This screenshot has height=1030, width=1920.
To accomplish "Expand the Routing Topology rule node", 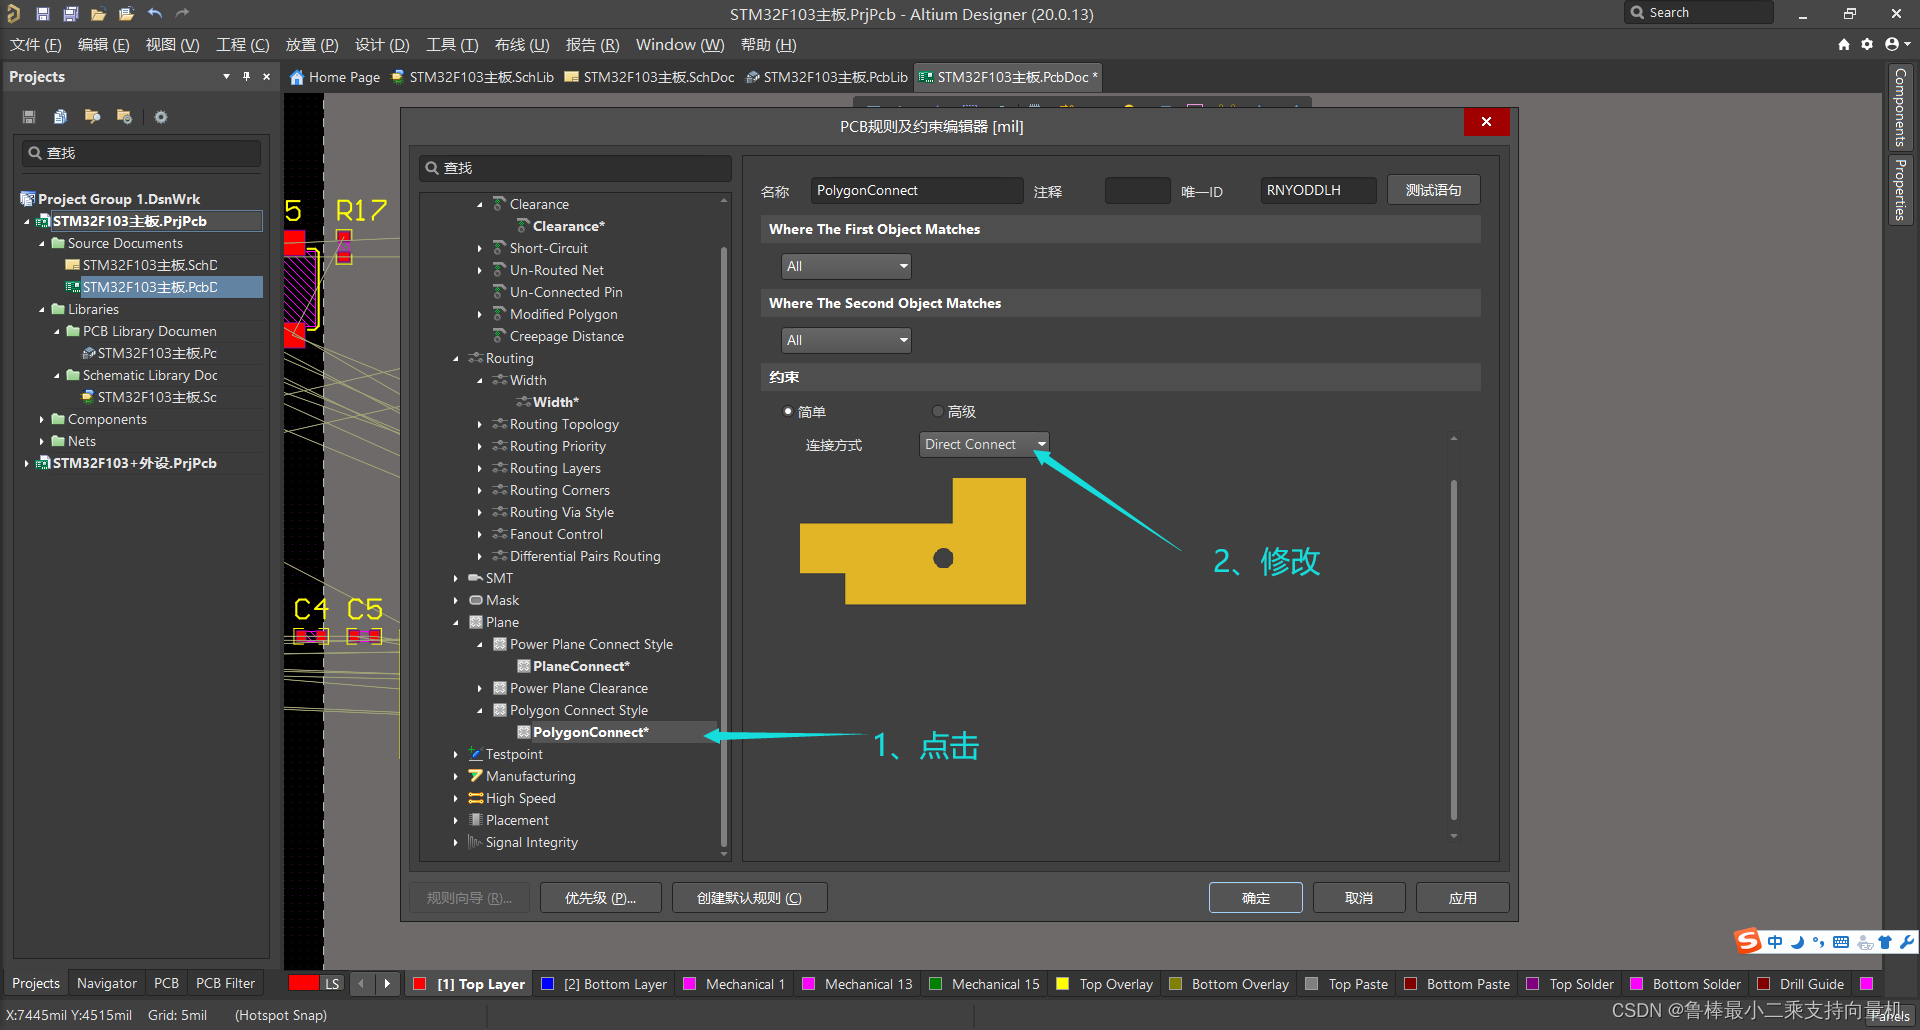I will [480, 425].
